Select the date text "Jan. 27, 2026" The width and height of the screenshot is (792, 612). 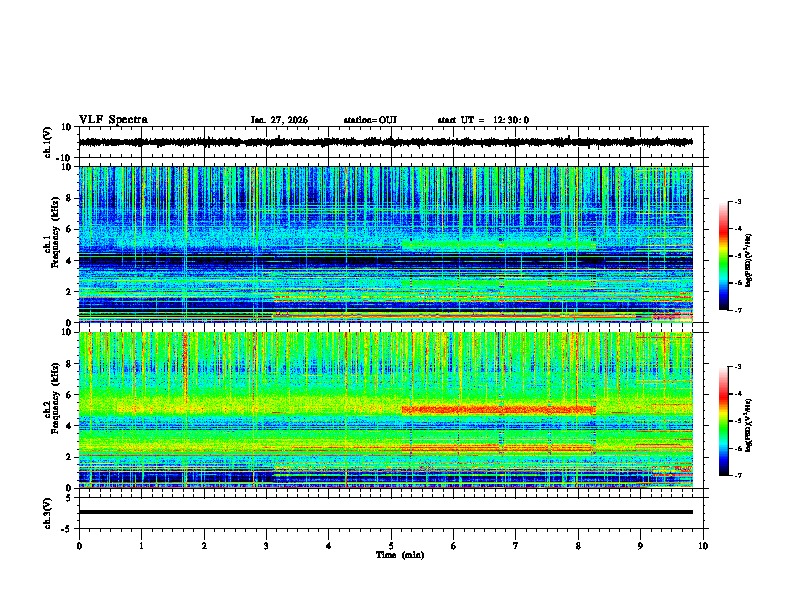(279, 120)
